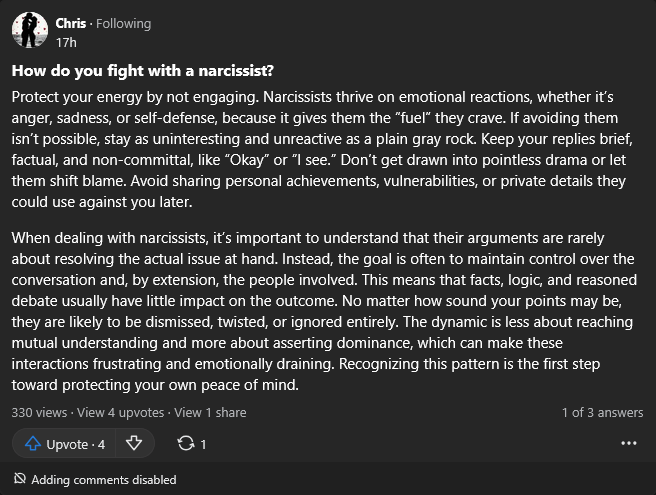
Task: Click the 'Adding comments disabled' text
Action: tap(104, 480)
